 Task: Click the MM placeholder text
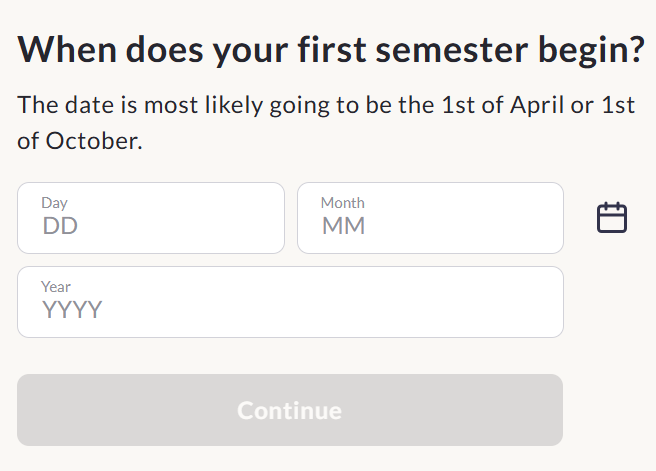[343, 226]
